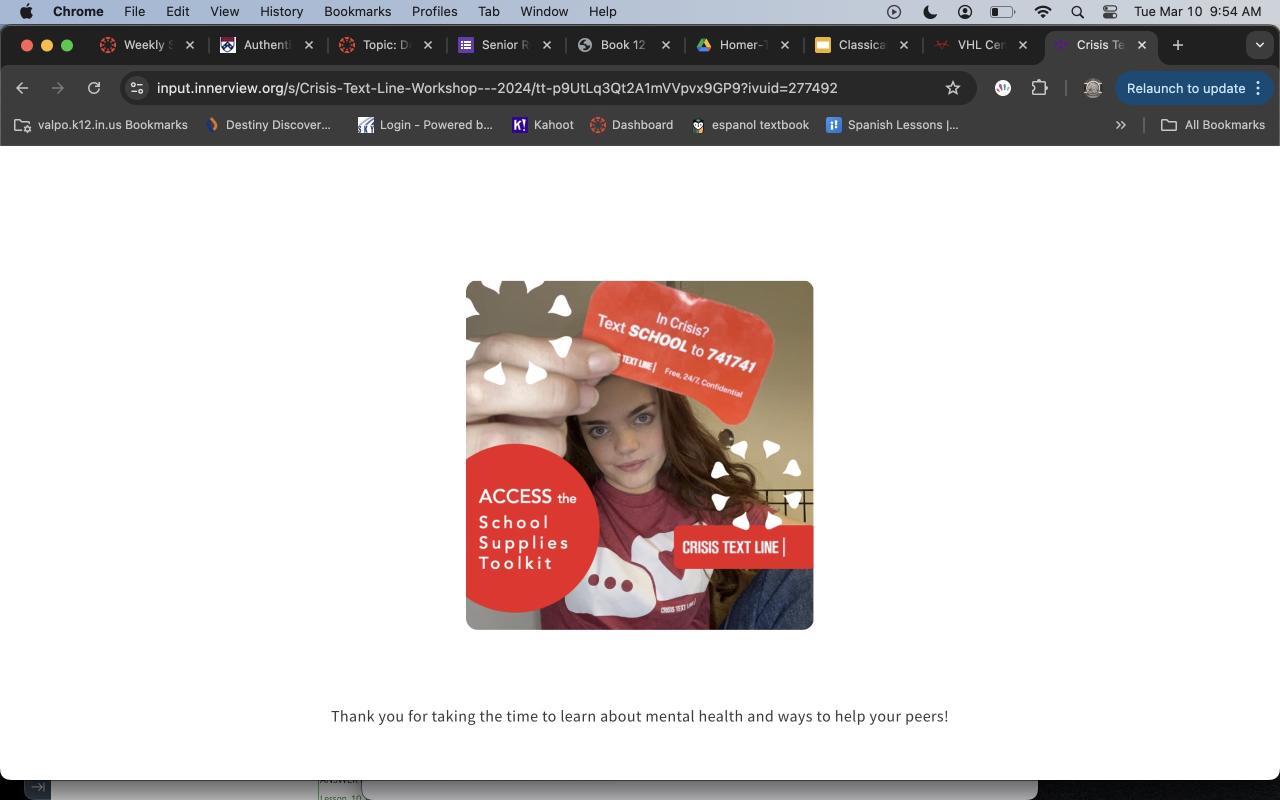
Task: Open the Destiny Discover bookmark
Action: point(268,125)
